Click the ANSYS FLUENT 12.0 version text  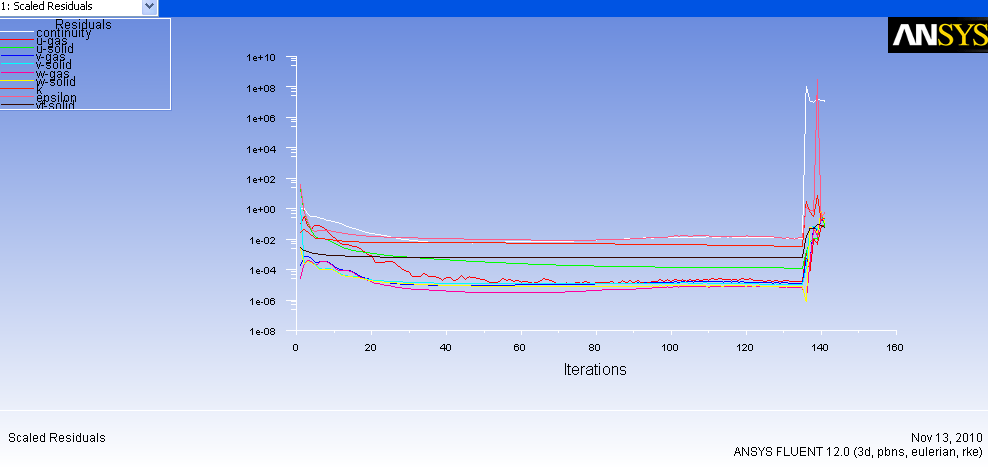pos(857,452)
